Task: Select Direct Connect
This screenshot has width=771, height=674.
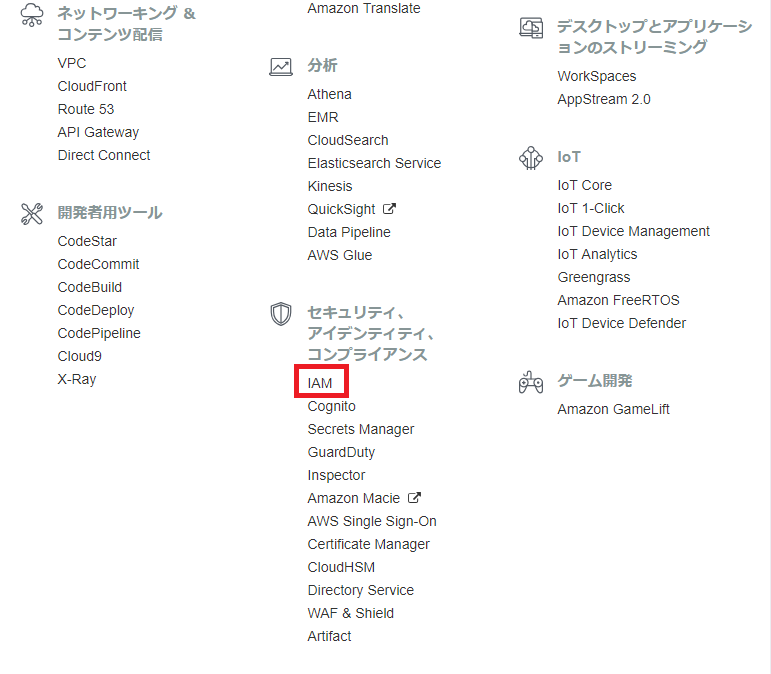Action: [x=104, y=155]
